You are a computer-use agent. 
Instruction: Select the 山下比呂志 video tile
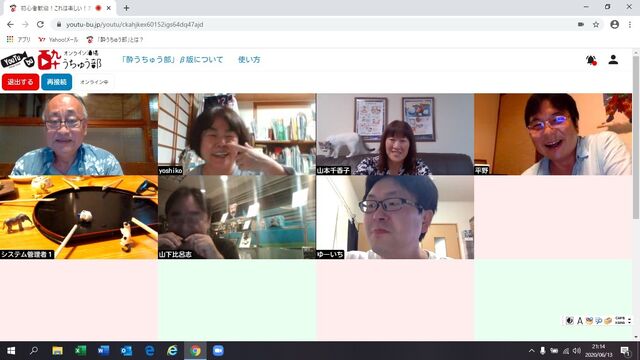coord(237,217)
